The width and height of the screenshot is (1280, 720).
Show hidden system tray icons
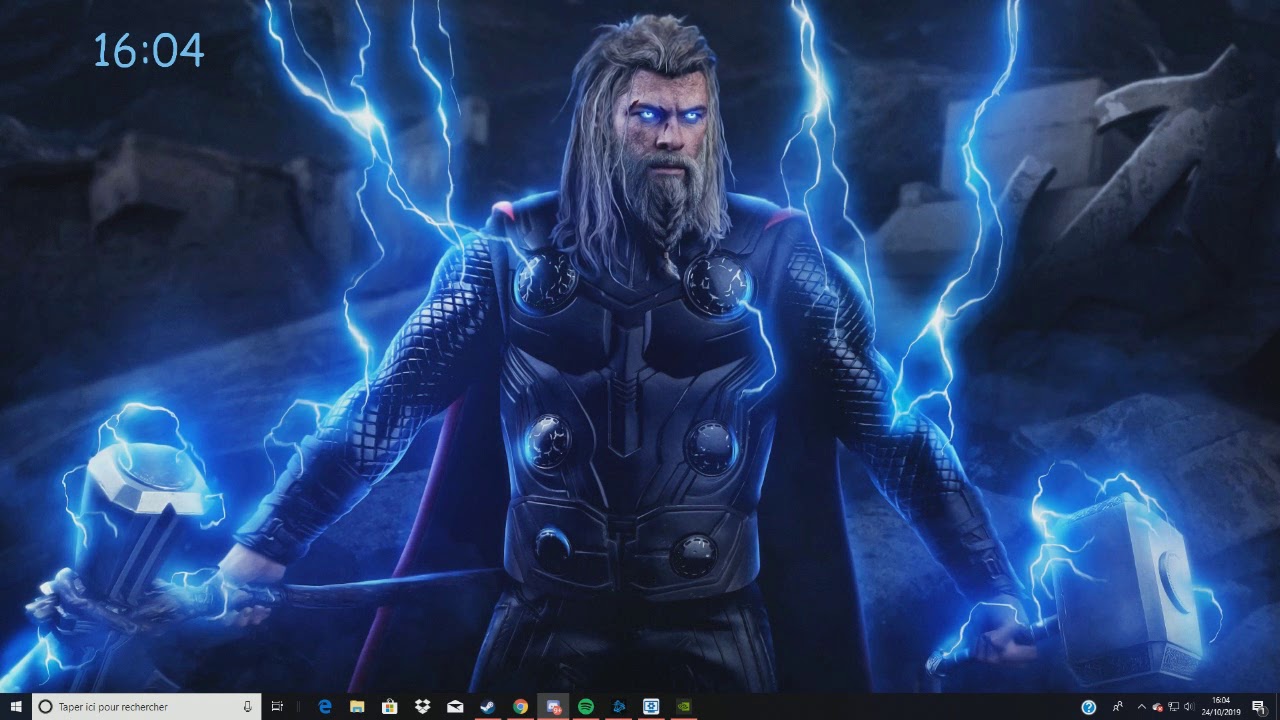[x=1142, y=707]
